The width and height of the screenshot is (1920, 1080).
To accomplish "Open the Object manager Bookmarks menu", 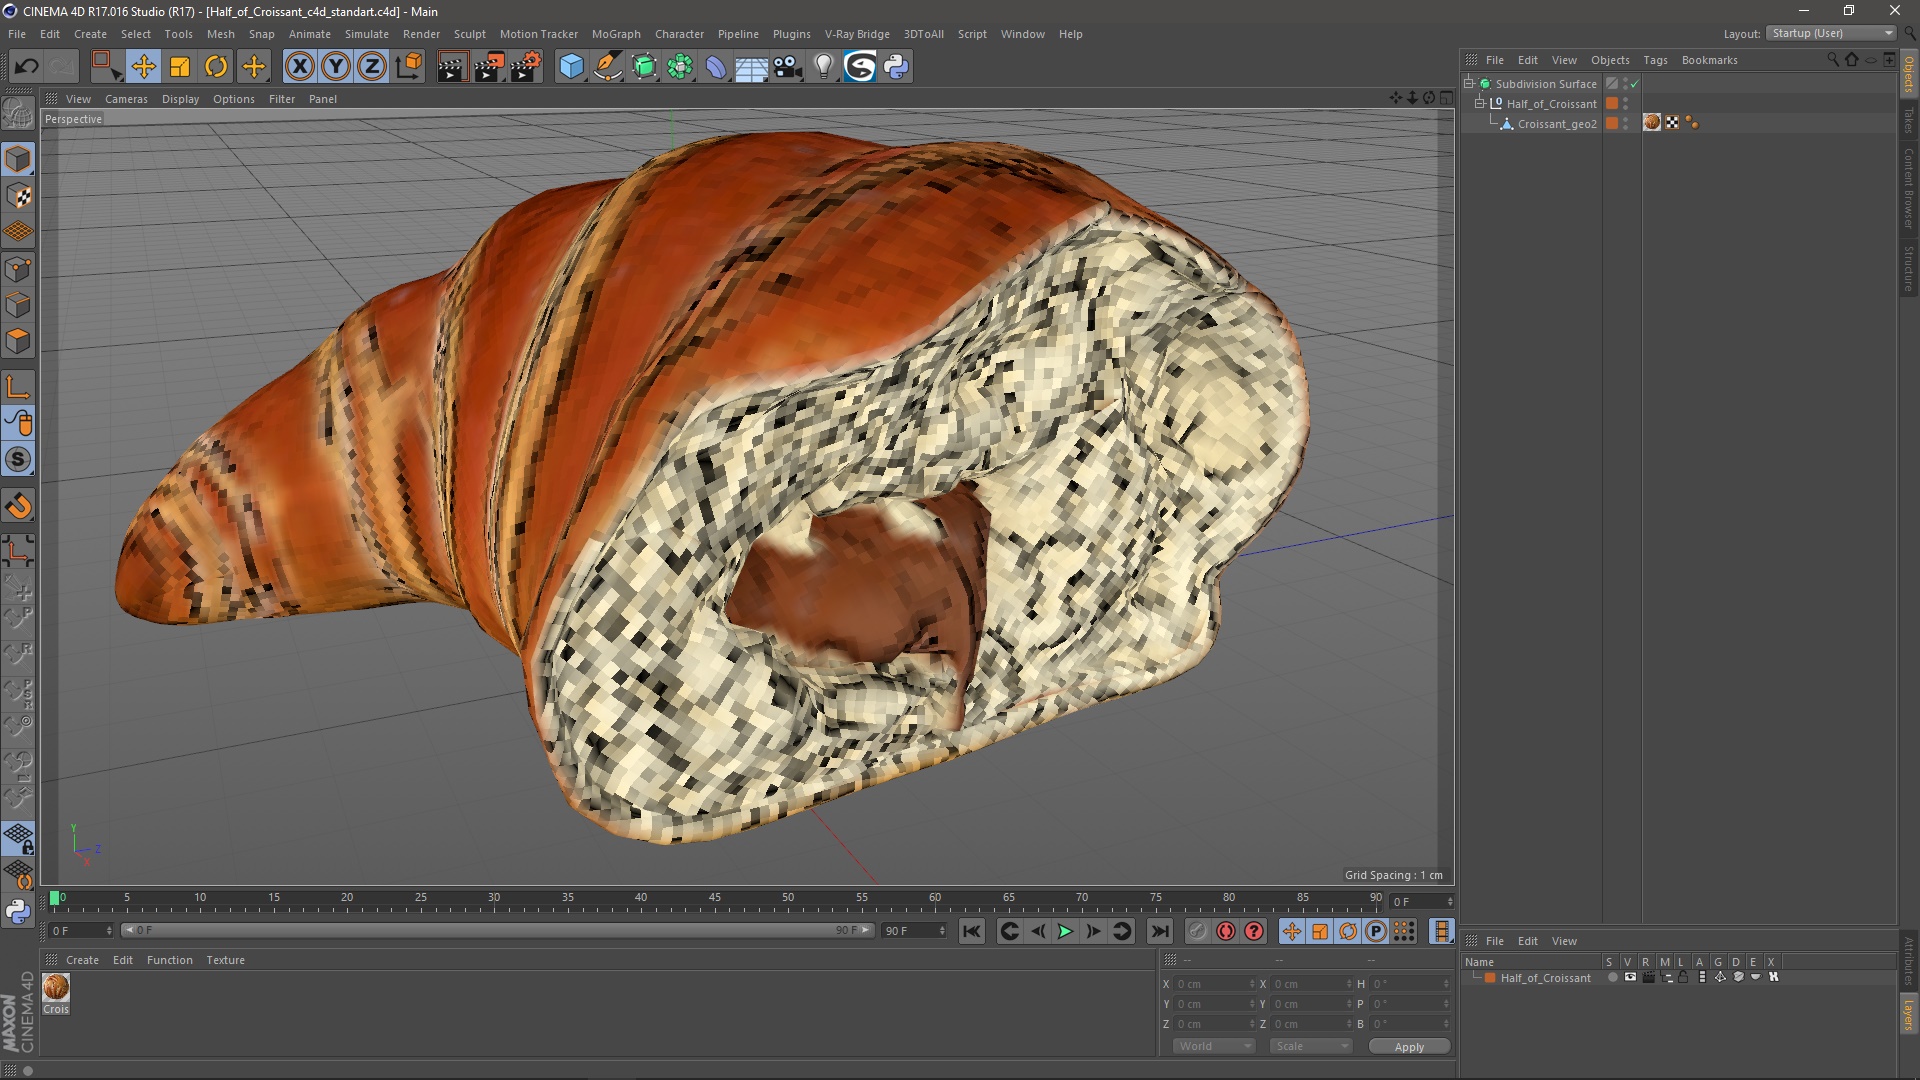I will tap(1709, 60).
